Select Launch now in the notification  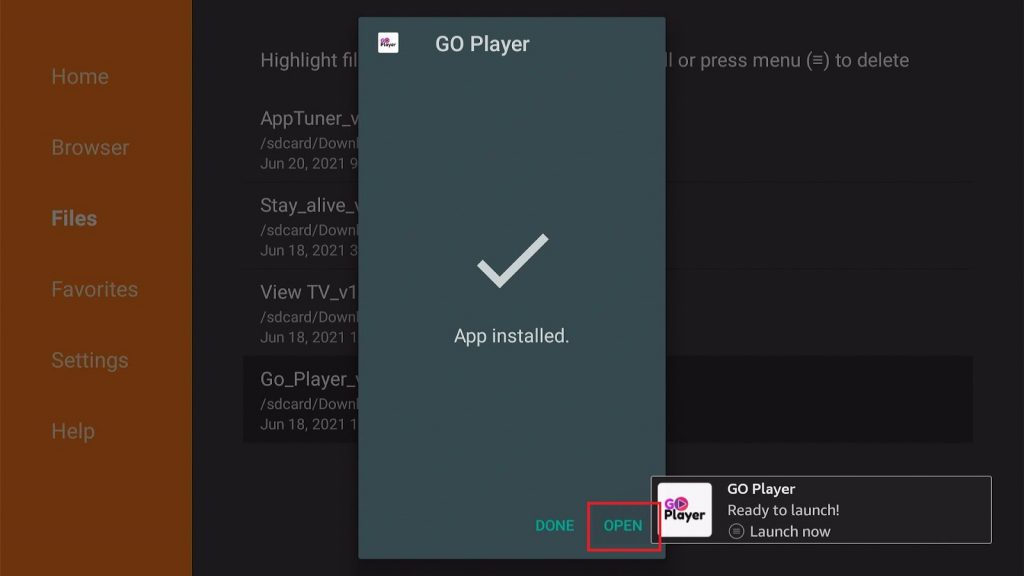click(x=790, y=532)
